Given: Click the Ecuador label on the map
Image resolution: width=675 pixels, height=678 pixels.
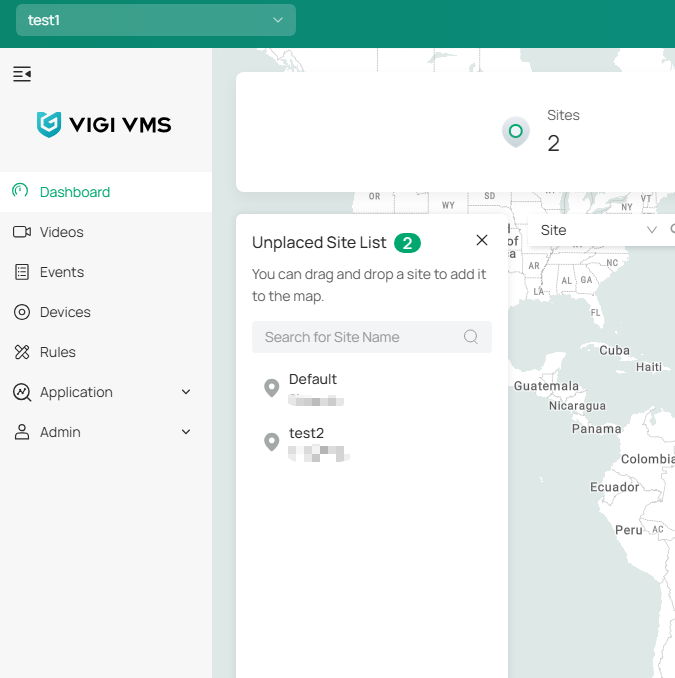Looking at the screenshot, I should [x=614, y=487].
